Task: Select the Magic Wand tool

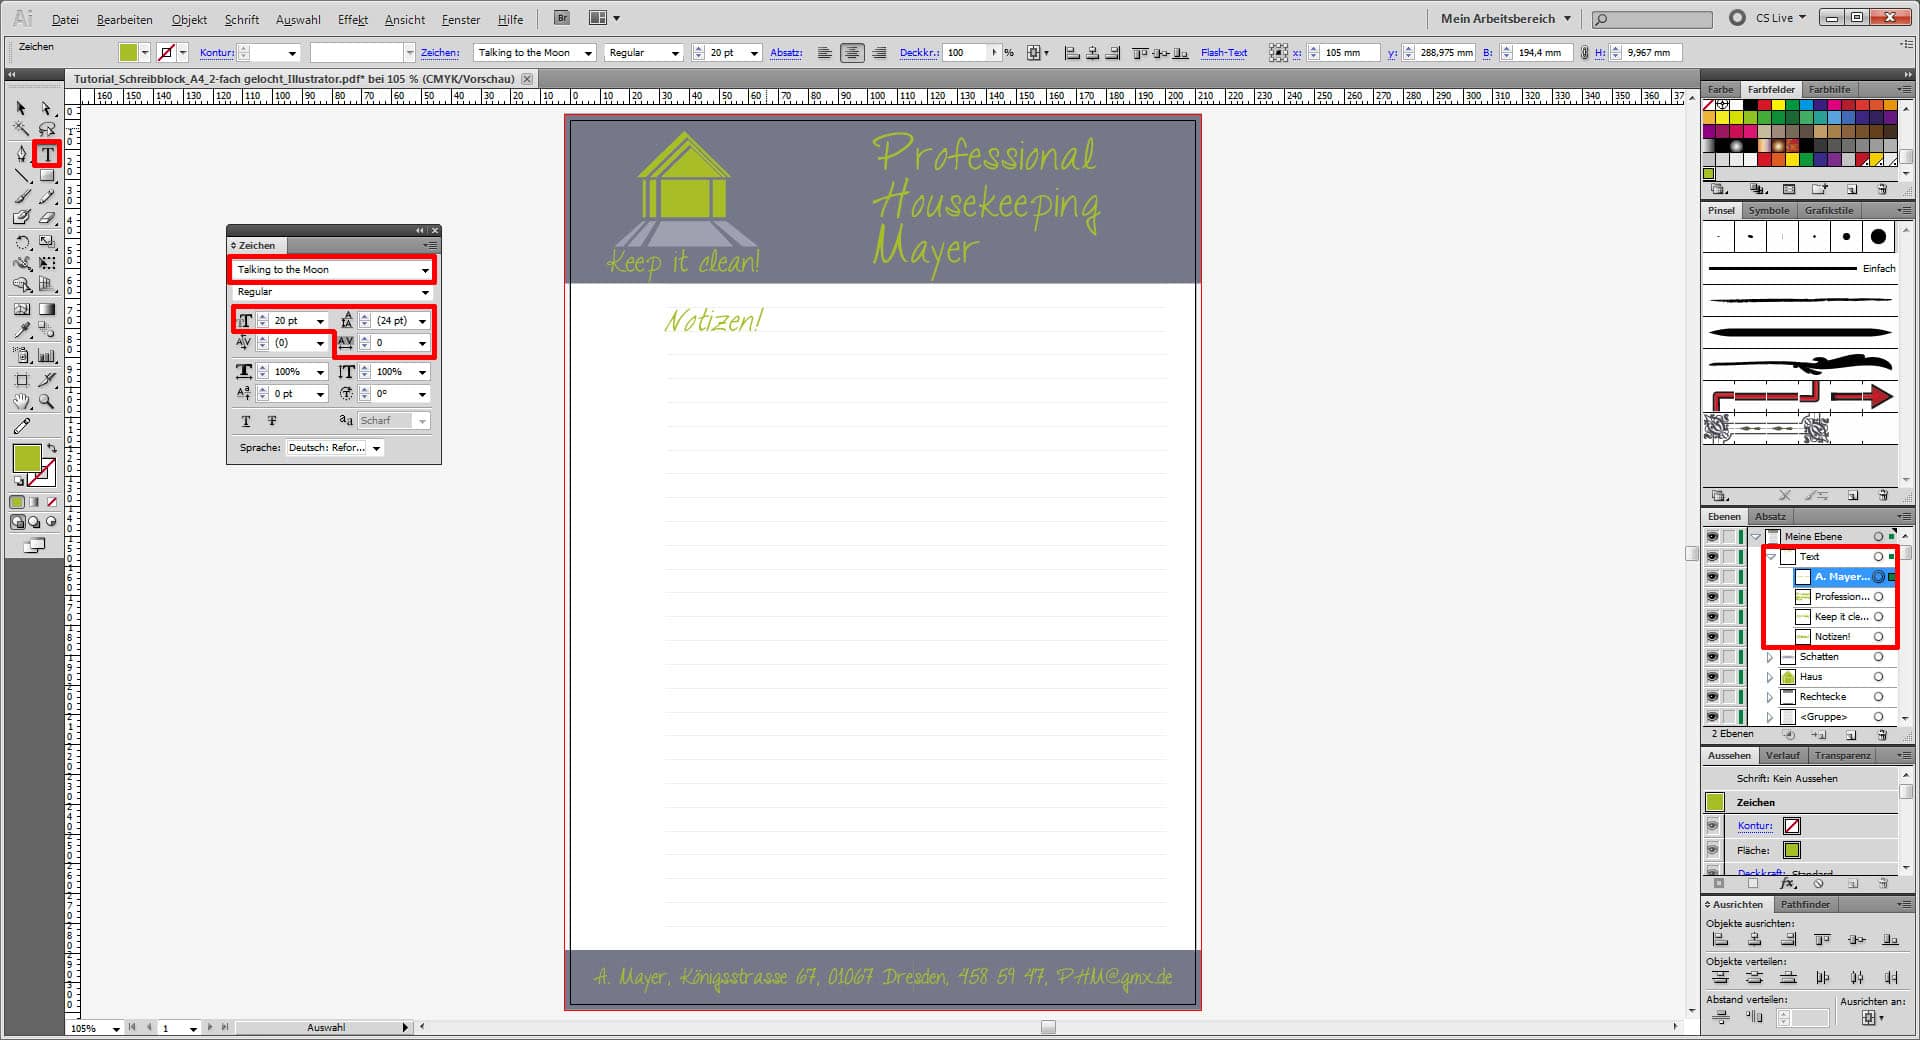Action: click(x=21, y=129)
